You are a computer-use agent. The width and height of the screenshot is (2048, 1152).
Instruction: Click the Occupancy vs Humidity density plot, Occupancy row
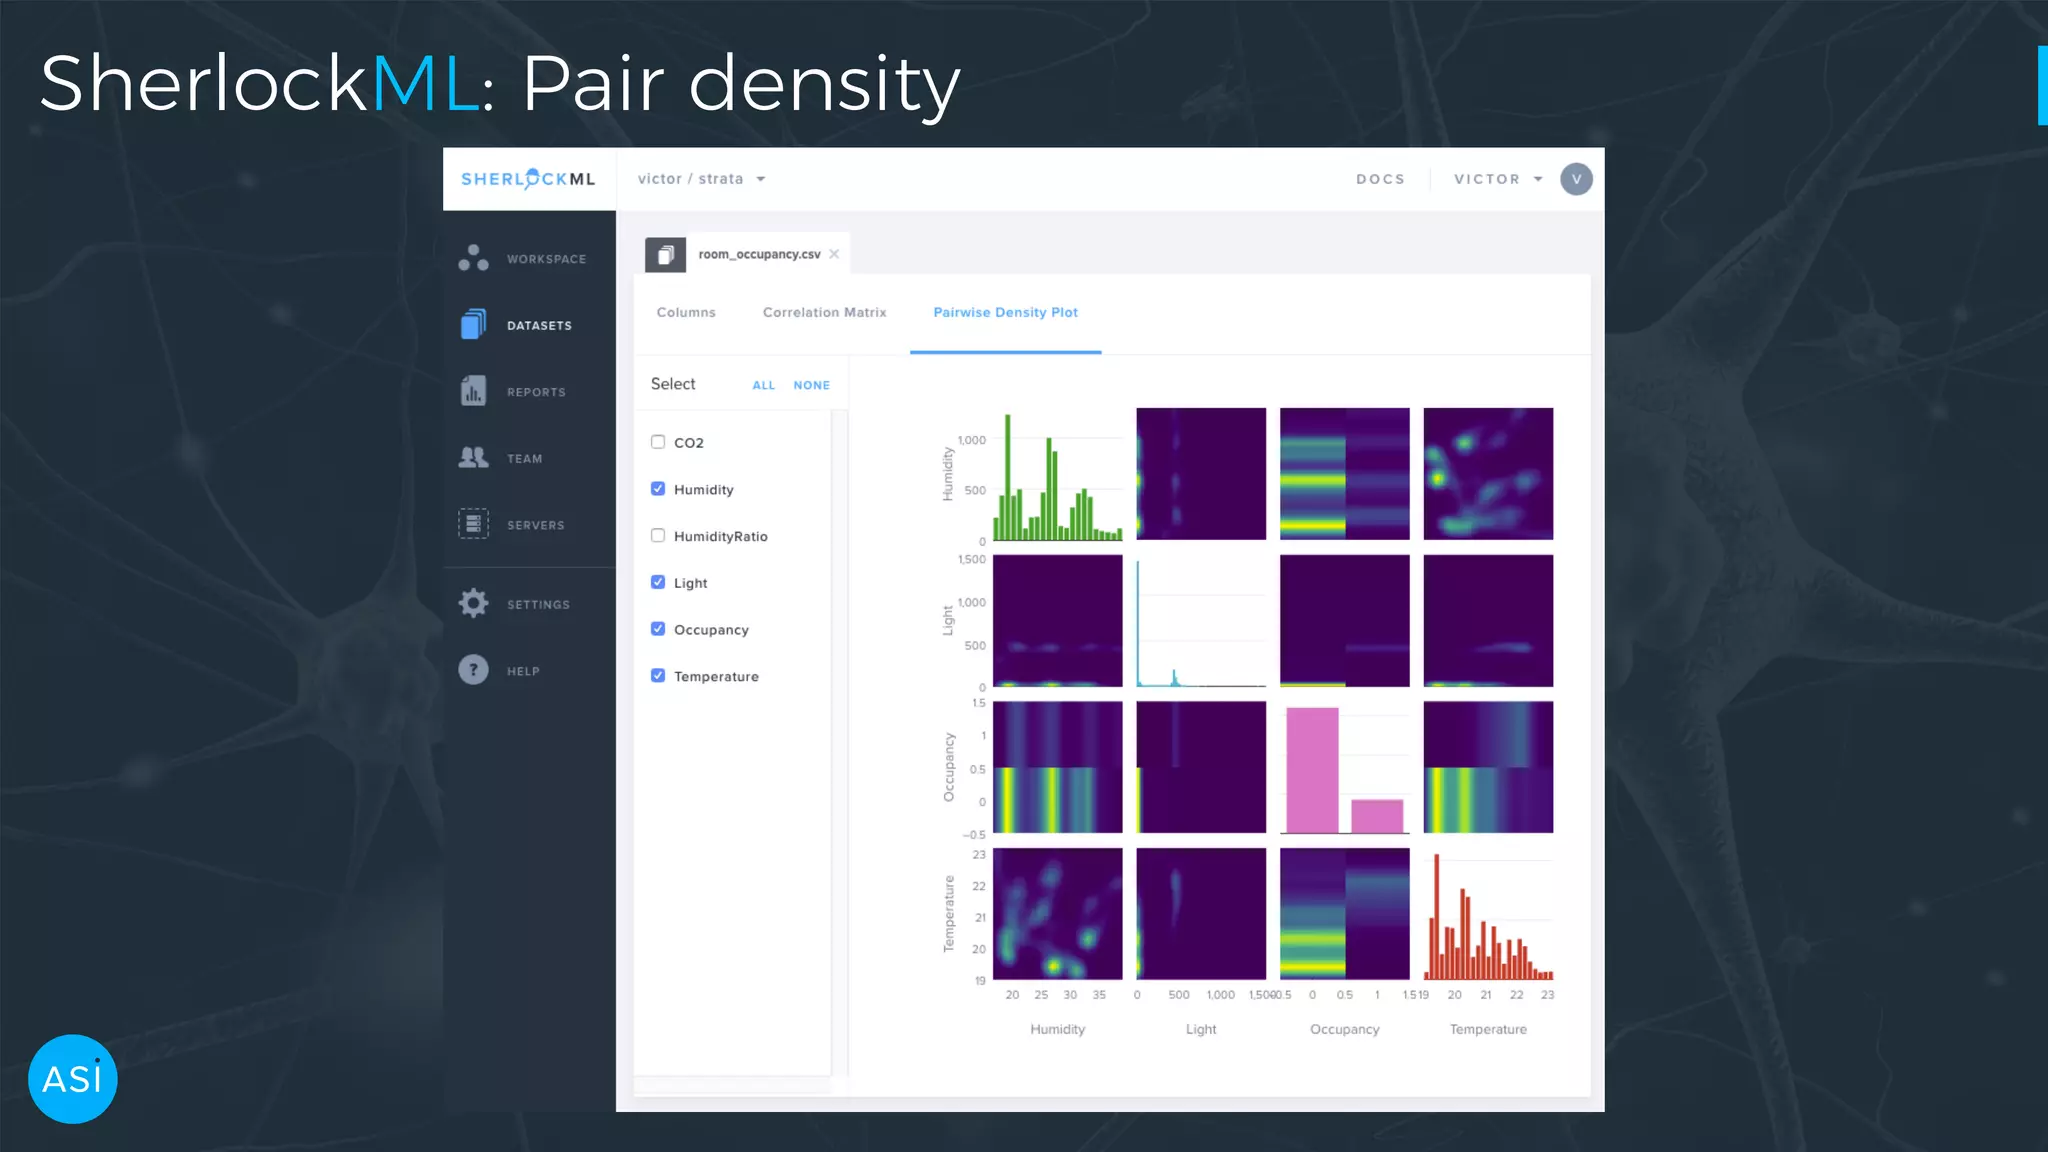click(1057, 767)
